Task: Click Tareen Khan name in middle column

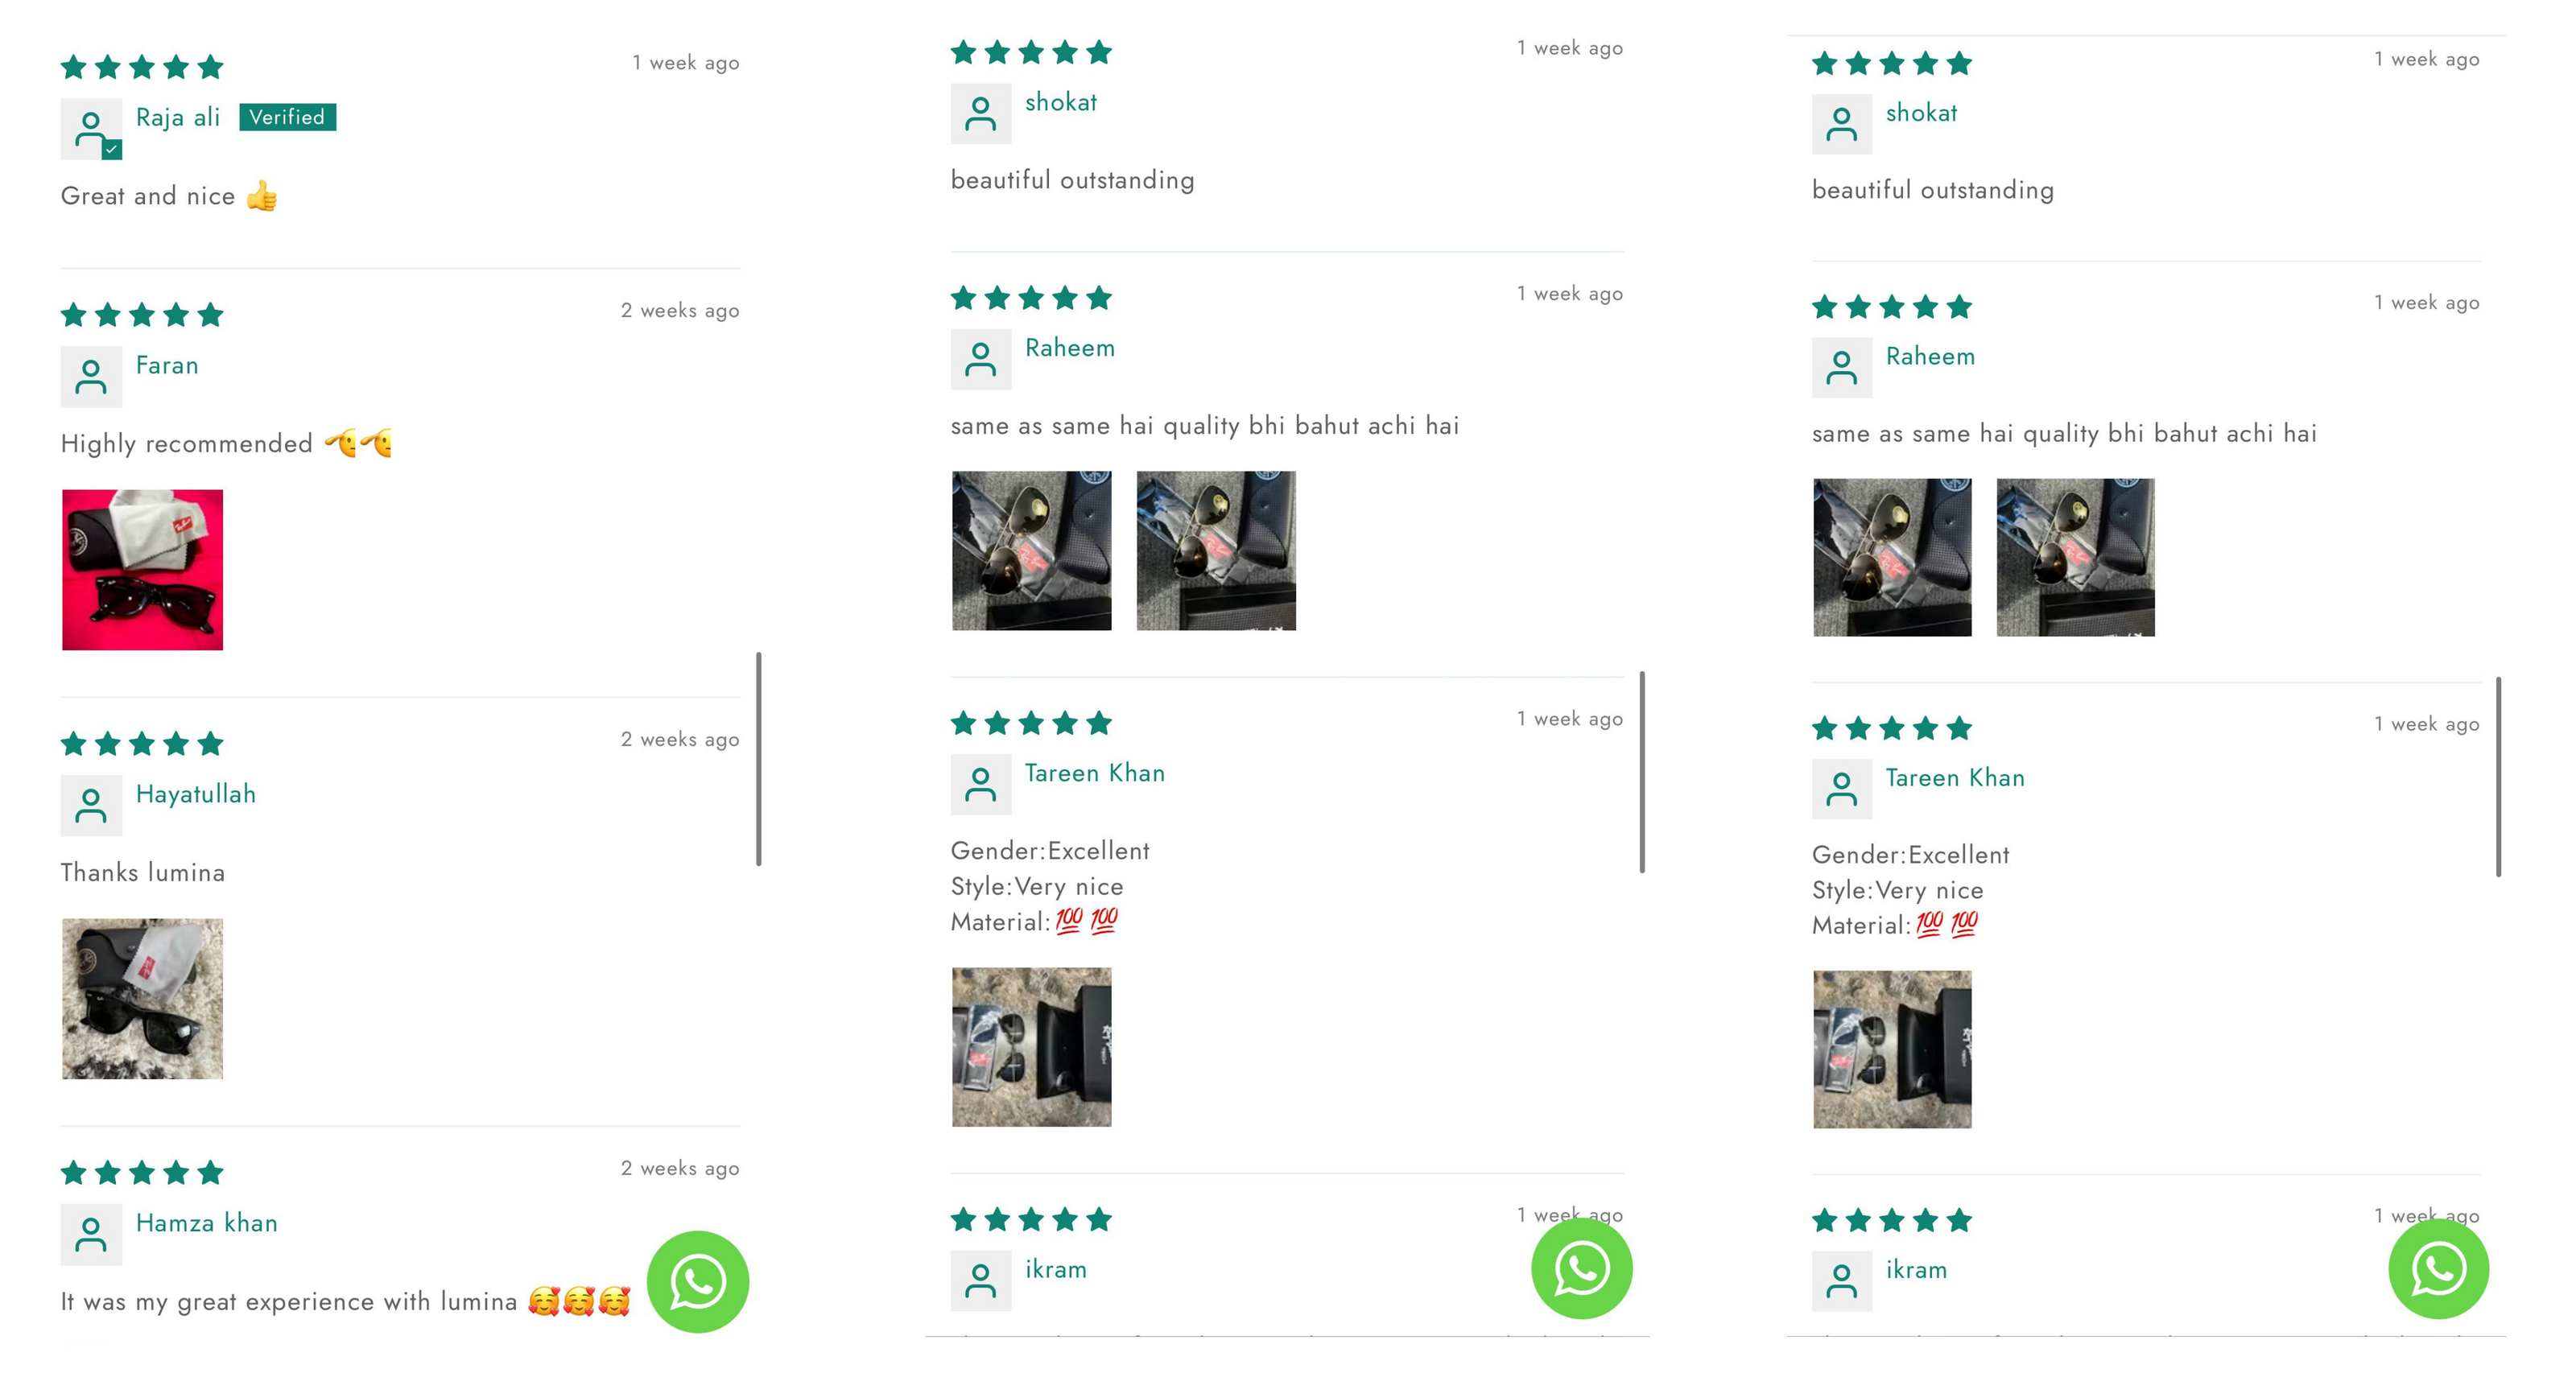Action: click(1095, 773)
